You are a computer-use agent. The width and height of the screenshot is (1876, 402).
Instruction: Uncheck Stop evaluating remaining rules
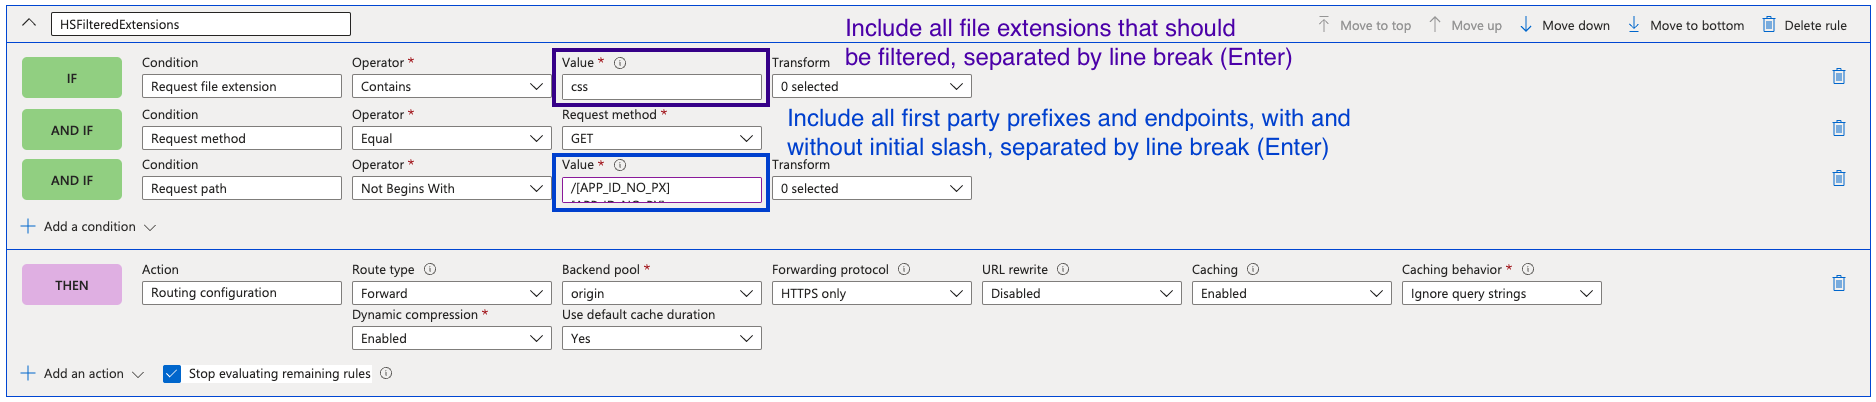point(172,374)
